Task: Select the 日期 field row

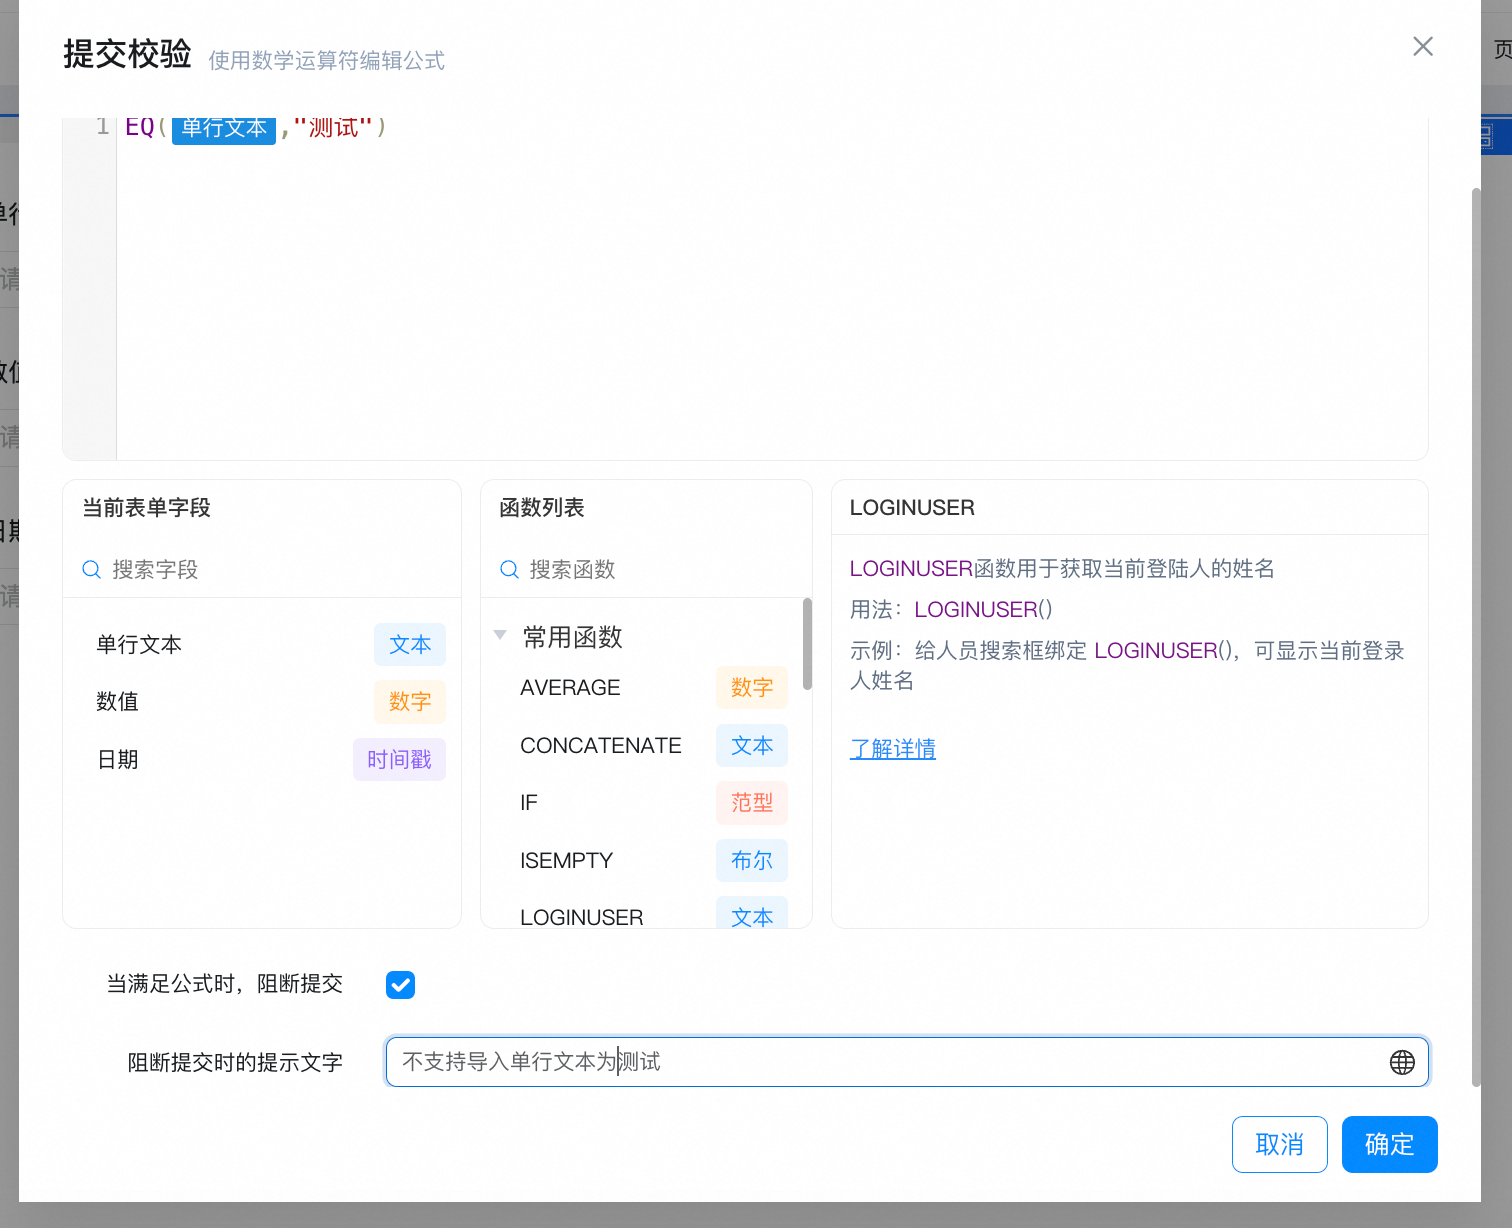Action: 262,760
